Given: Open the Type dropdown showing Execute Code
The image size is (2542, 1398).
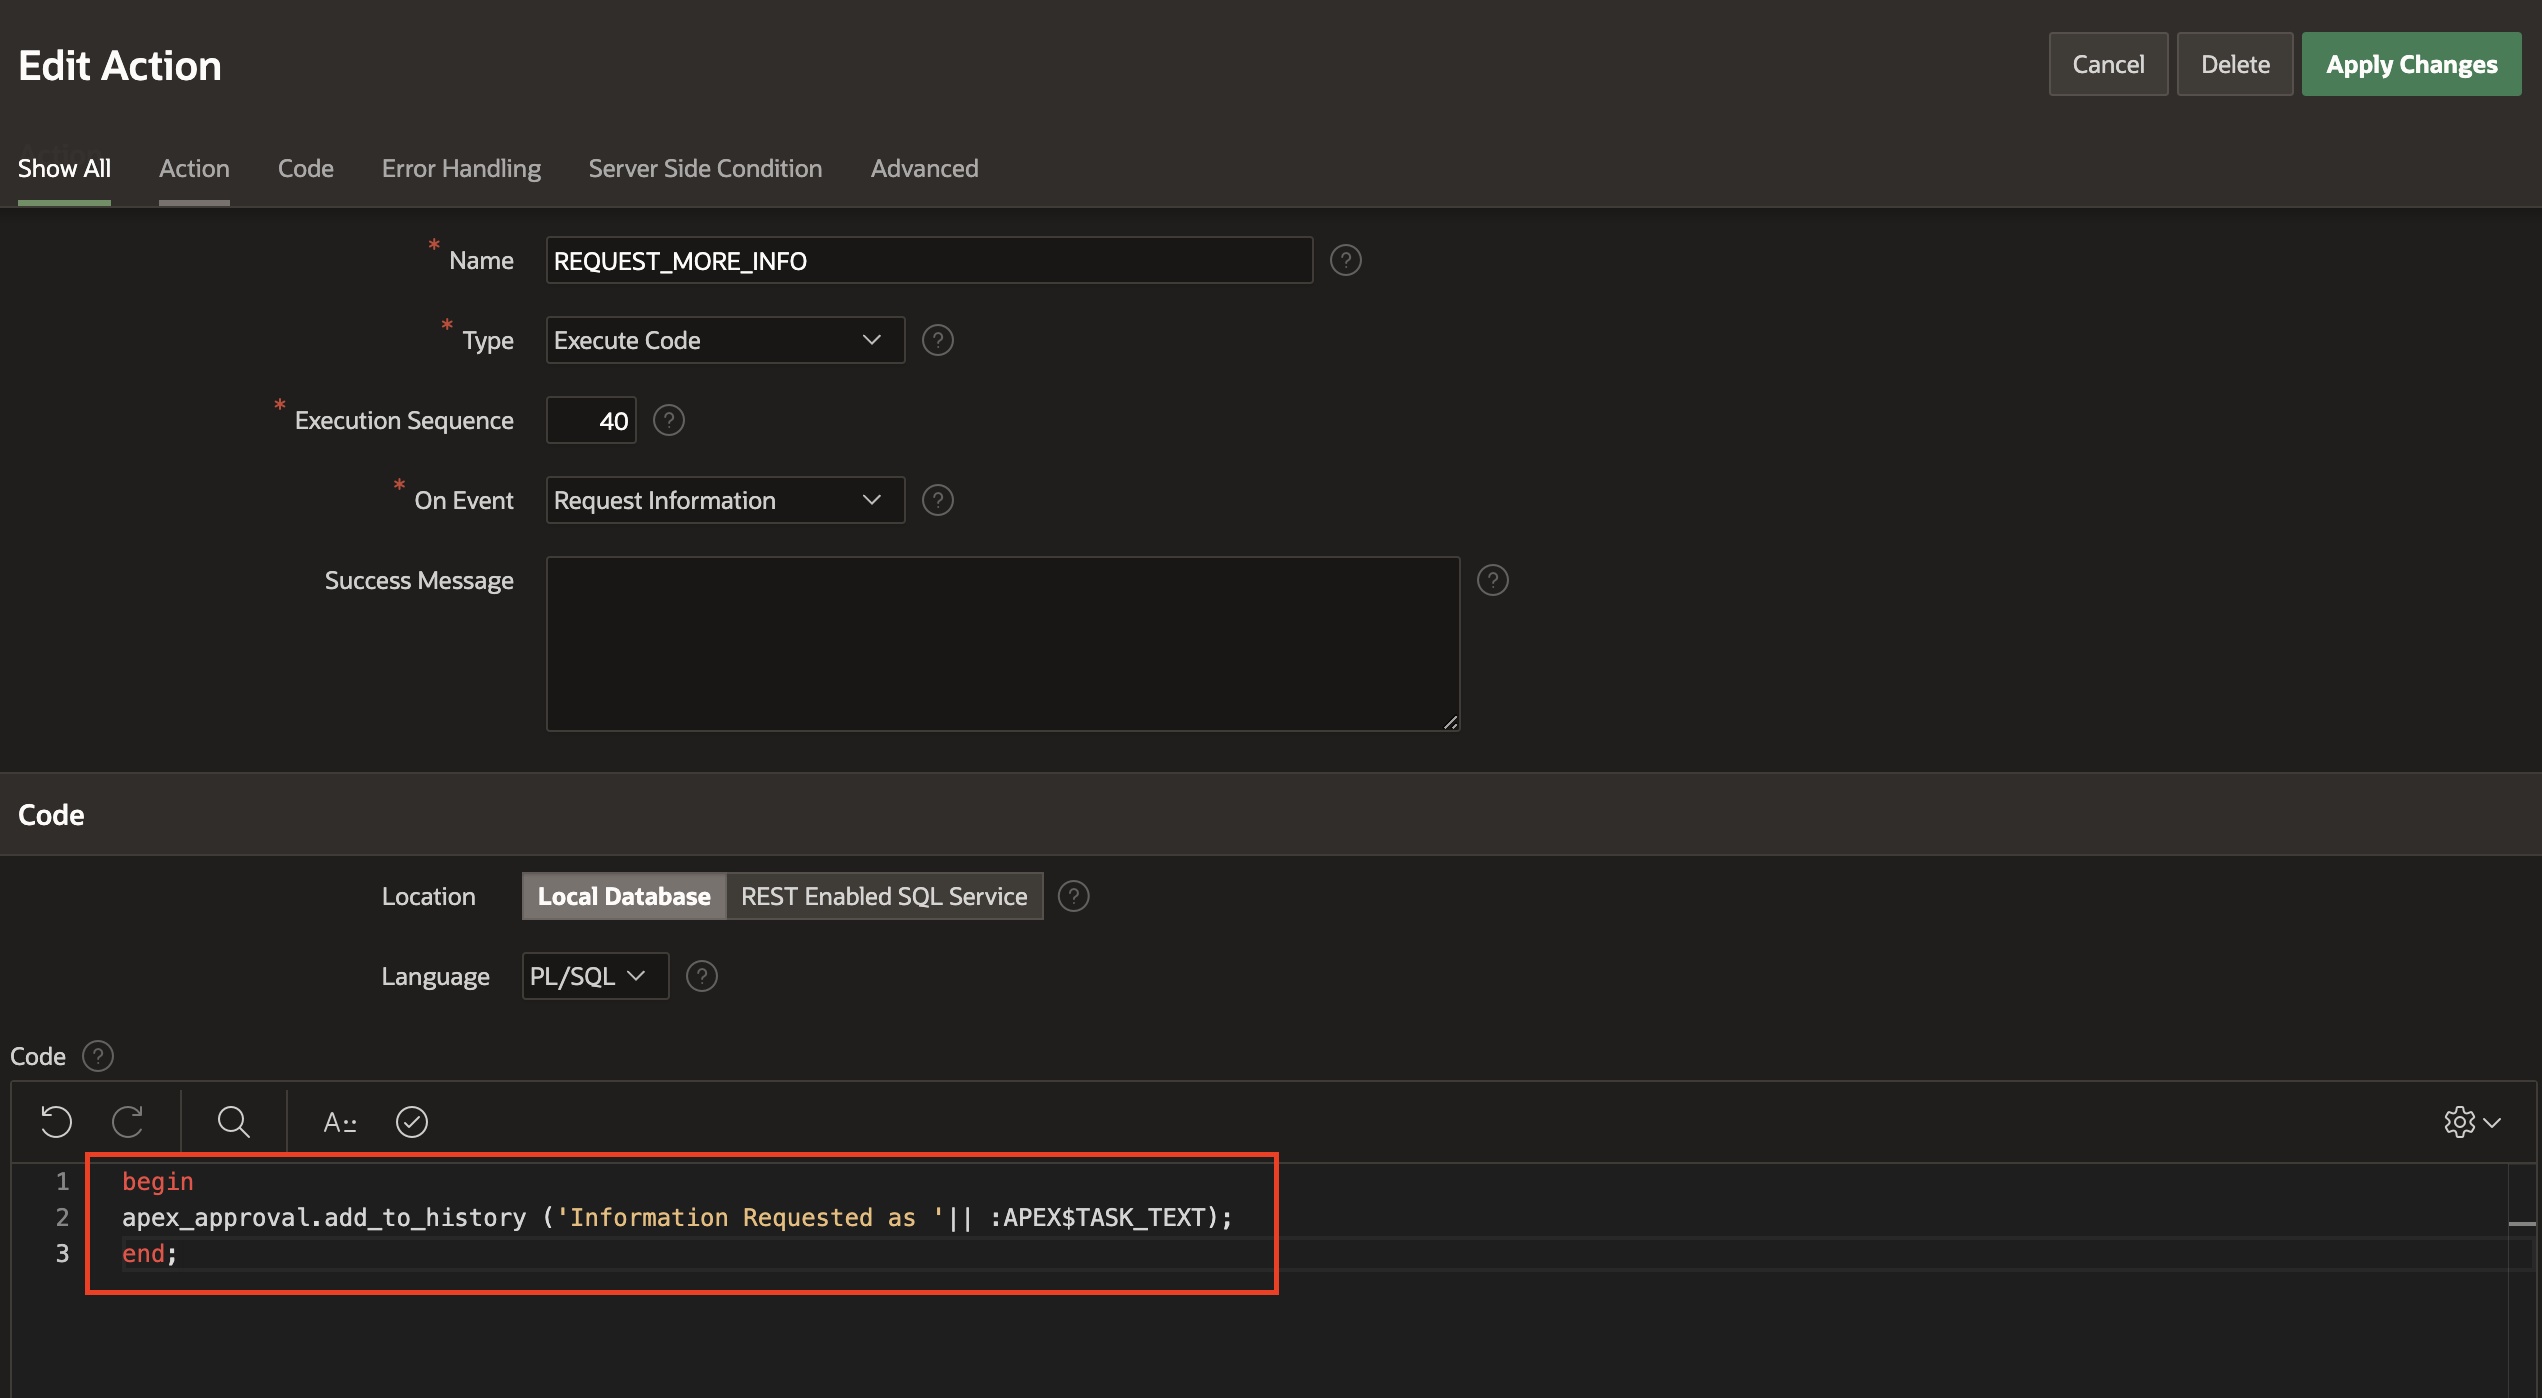Looking at the screenshot, I should tap(725, 340).
